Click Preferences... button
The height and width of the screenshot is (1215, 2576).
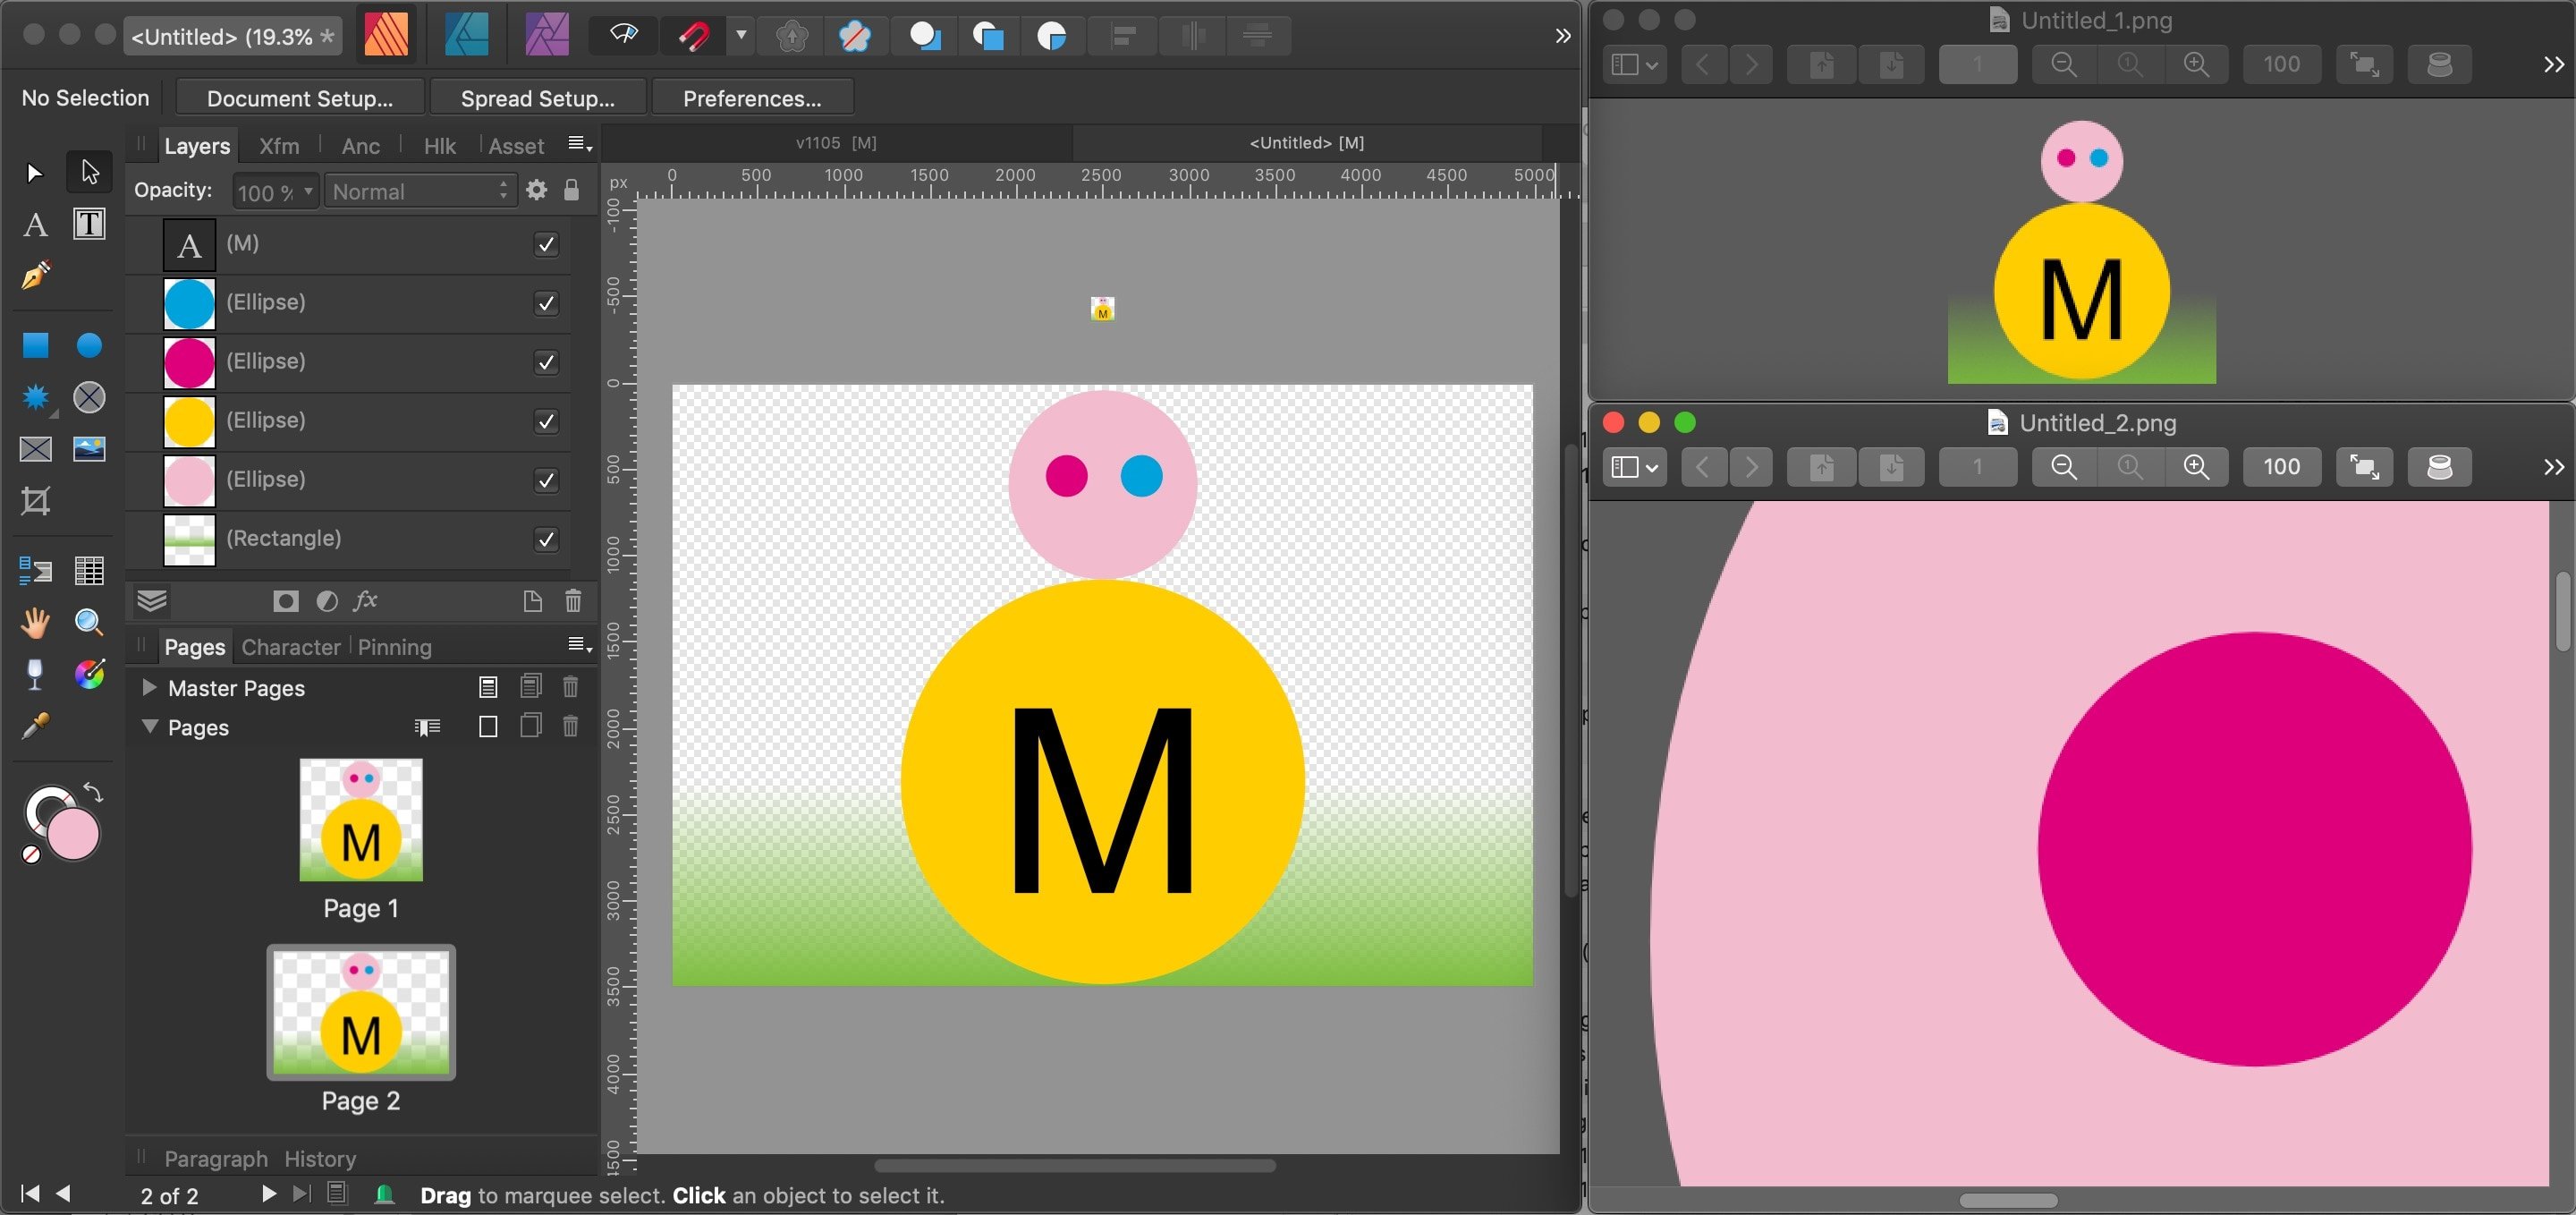click(752, 98)
